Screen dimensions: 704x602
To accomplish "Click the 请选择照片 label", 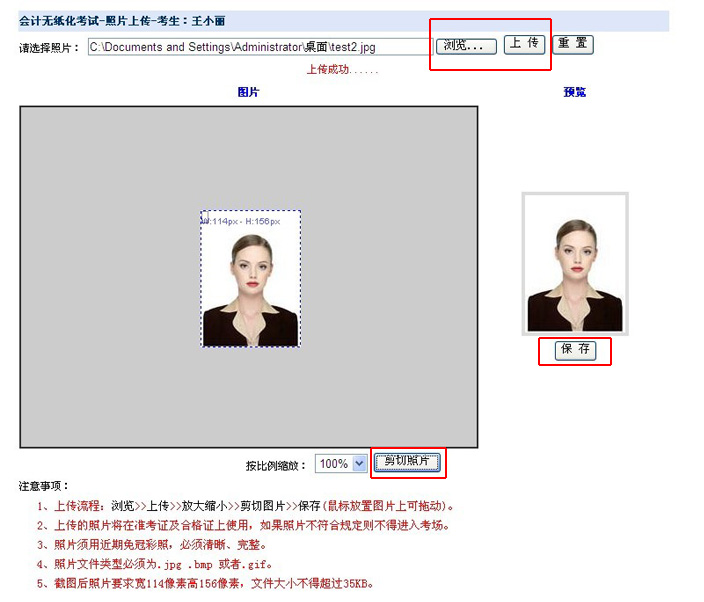I will (49, 48).
